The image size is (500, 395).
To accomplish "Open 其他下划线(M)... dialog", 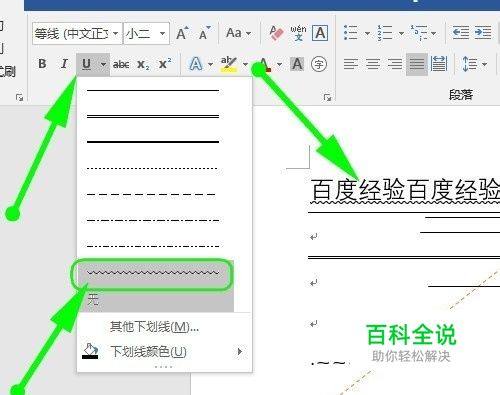I will (154, 327).
